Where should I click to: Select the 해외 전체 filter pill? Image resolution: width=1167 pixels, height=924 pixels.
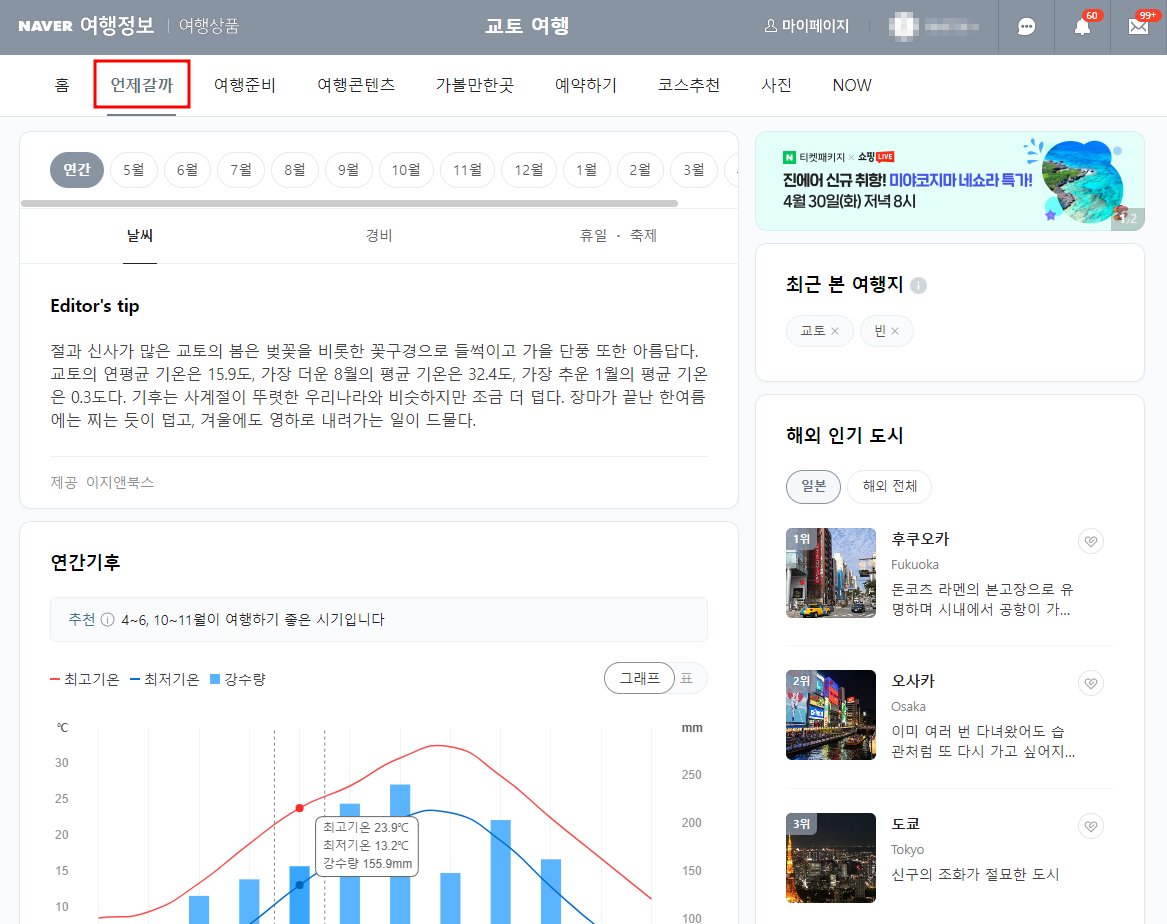point(889,487)
